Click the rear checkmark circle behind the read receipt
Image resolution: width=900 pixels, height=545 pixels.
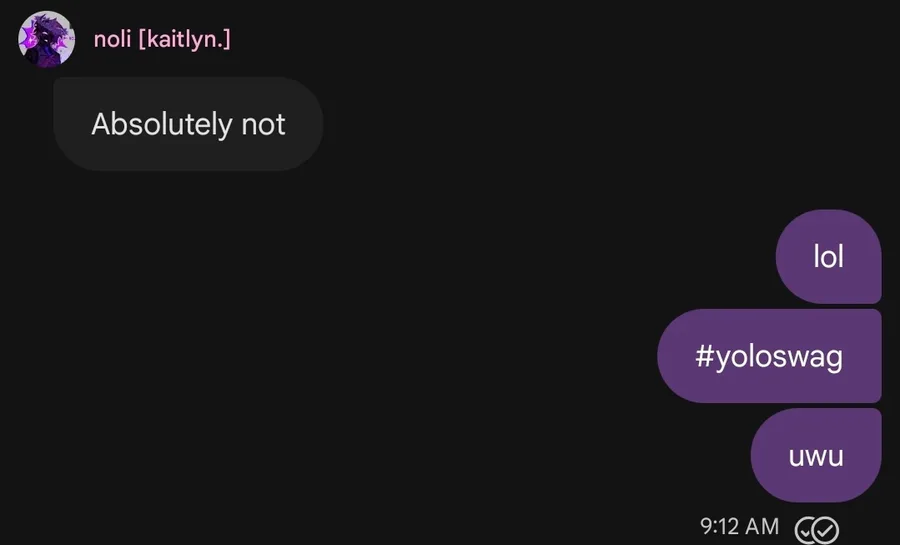804,531
